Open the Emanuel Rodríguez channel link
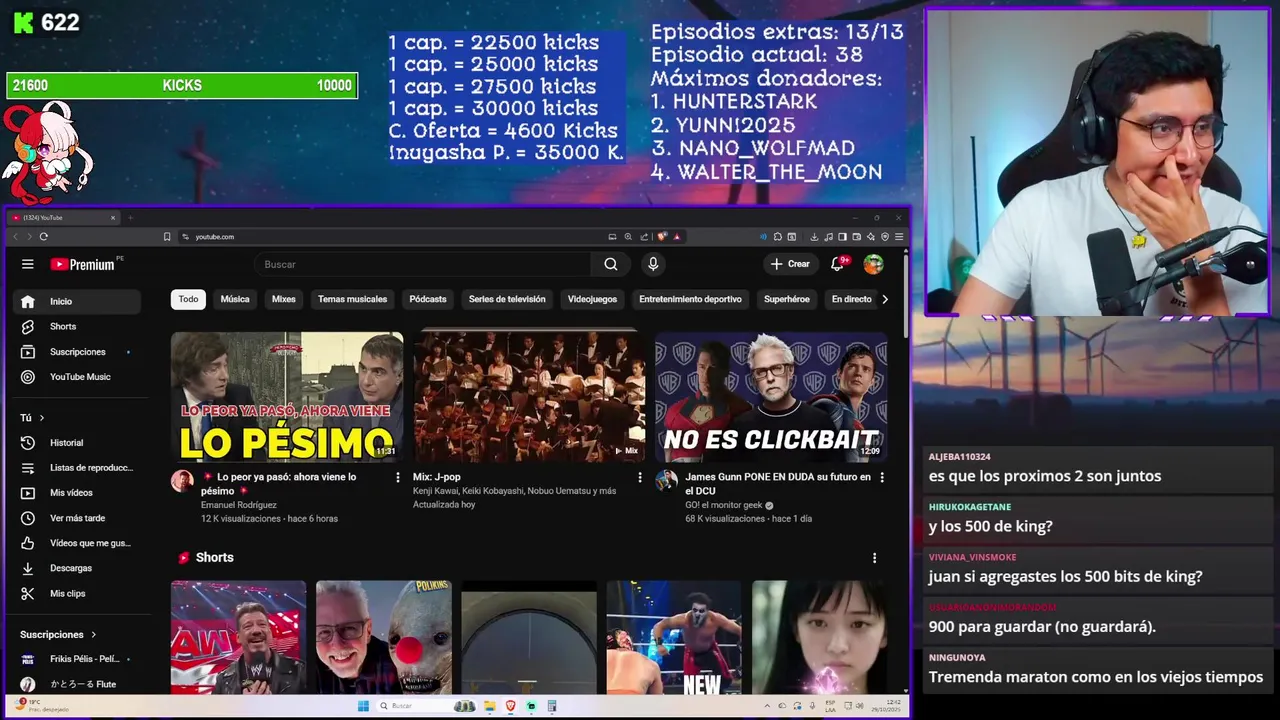The width and height of the screenshot is (1280, 720). (x=238, y=505)
